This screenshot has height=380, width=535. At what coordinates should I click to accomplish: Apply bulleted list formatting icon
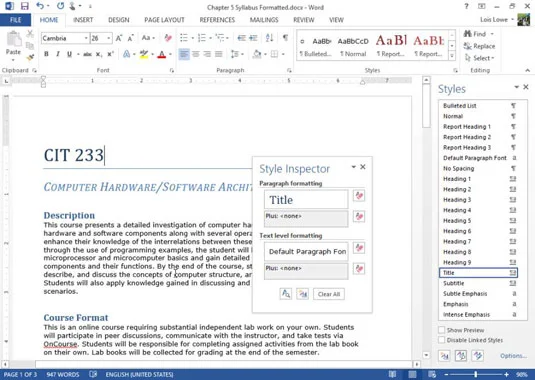(184, 38)
